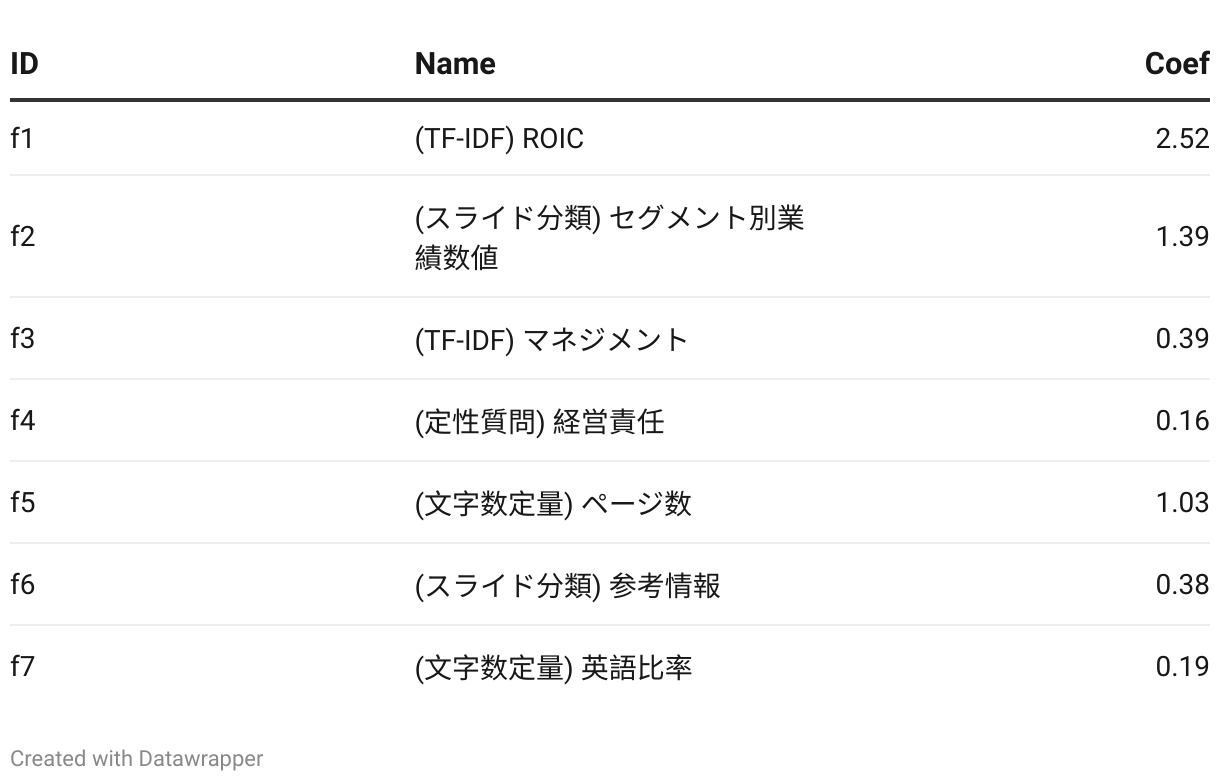Click the (文字数定量) ページ数 cell
The width and height of the screenshot is (1220, 782).
pyautogui.click(x=553, y=503)
